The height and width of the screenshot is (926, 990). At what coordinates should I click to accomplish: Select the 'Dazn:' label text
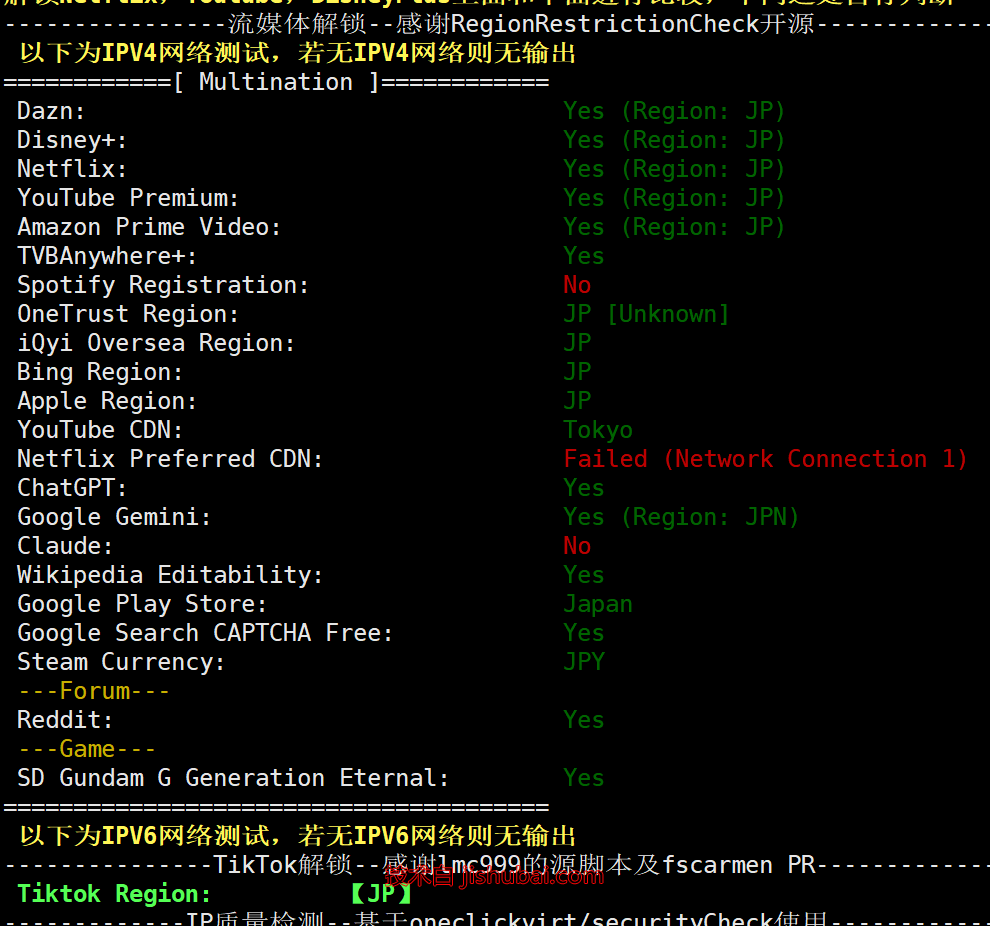51,111
